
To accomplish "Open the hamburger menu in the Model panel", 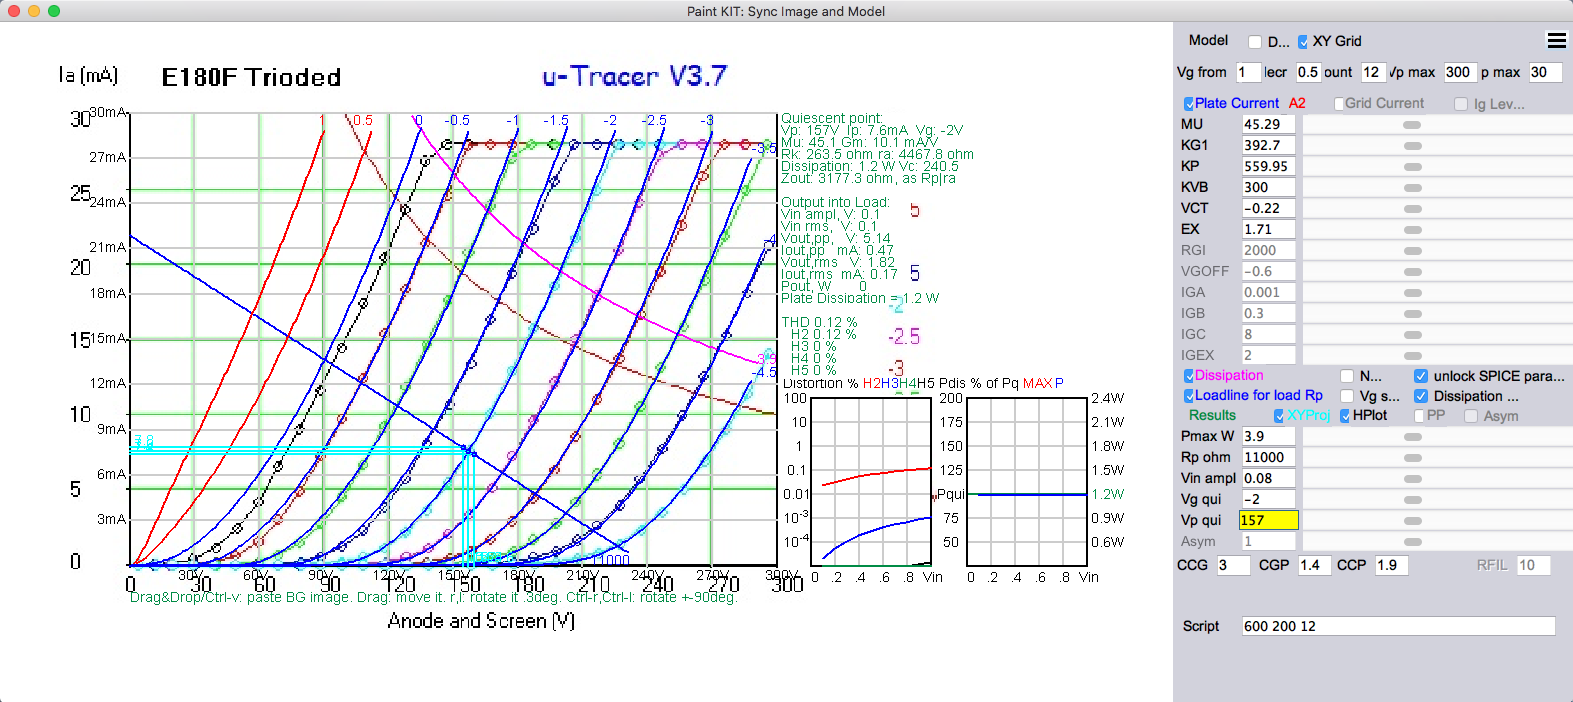I will (1556, 41).
